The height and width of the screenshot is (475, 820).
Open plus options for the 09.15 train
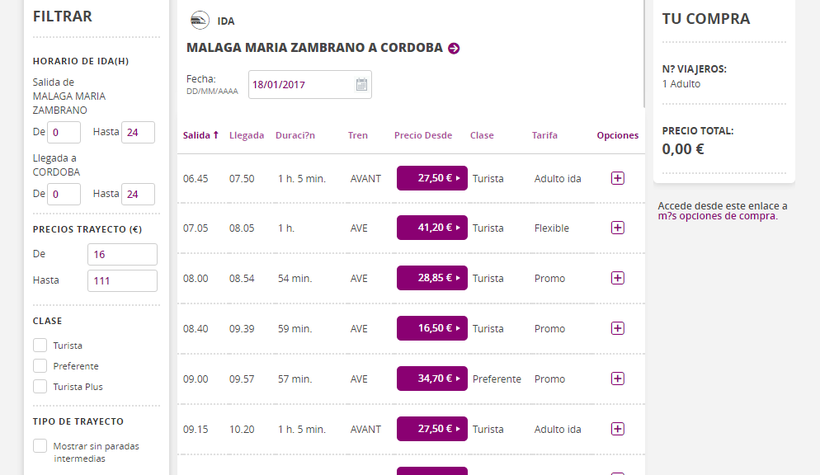point(617,429)
